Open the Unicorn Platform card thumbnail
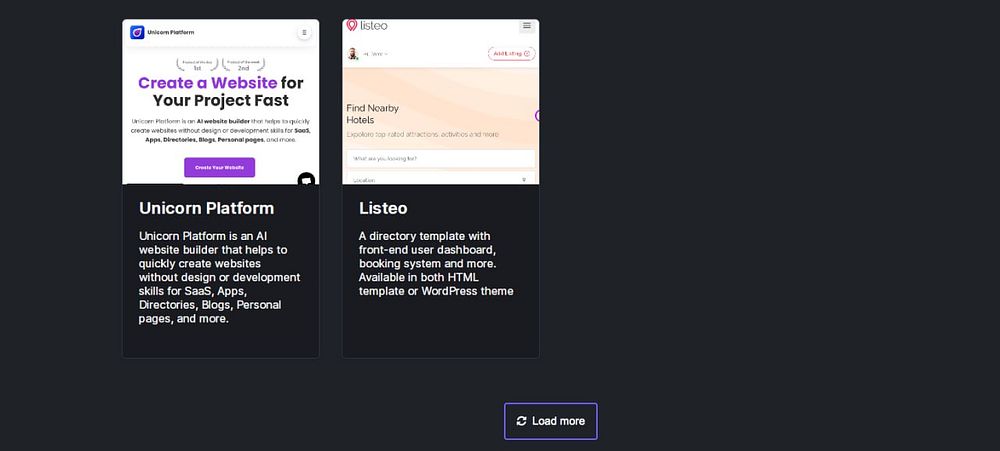Viewport: 1000px width, 451px height. click(x=221, y=102)
